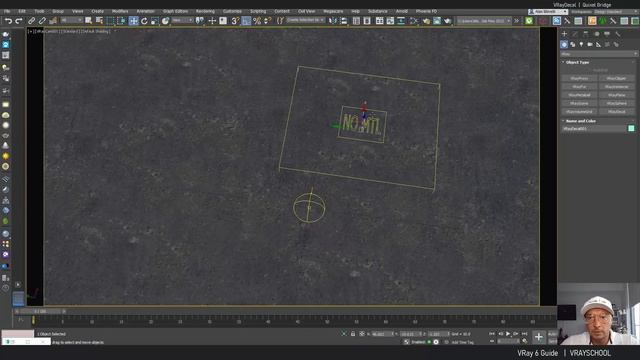
Task: Open the Customize menu
Action: (x=232, y=11)
